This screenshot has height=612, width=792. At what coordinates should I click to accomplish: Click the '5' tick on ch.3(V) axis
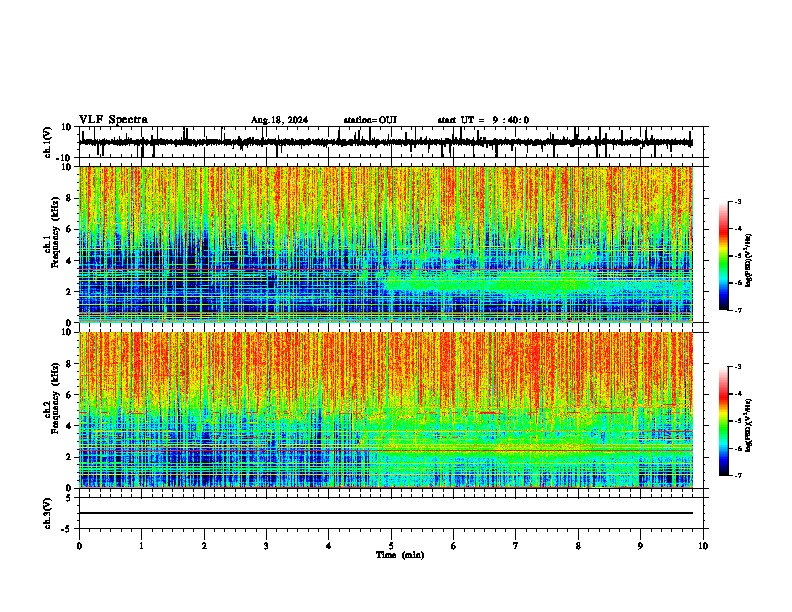click(x=69, y=498)
